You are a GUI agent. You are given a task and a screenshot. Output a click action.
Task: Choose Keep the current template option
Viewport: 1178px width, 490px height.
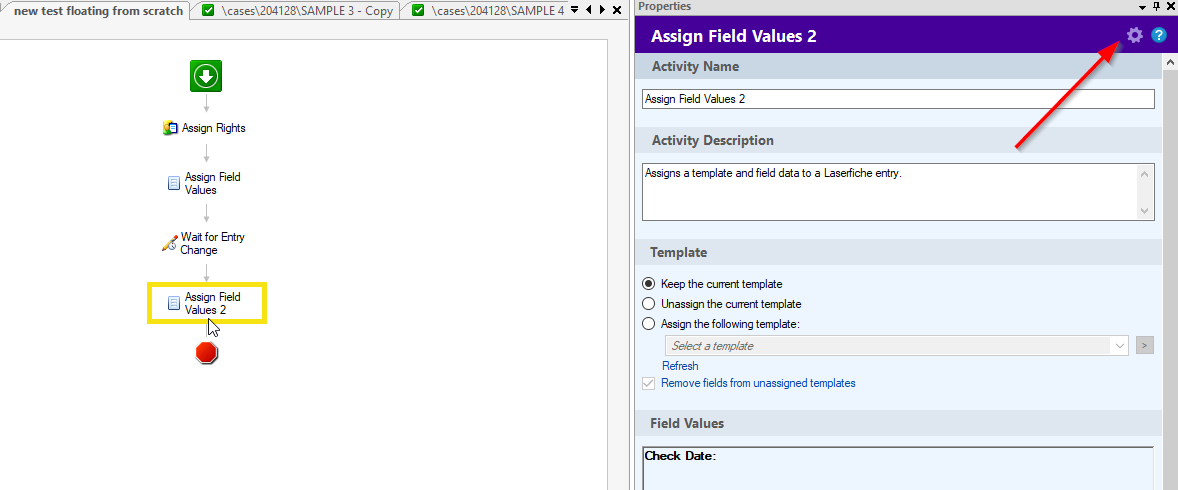pyautogui.click(x=649, y=284)
